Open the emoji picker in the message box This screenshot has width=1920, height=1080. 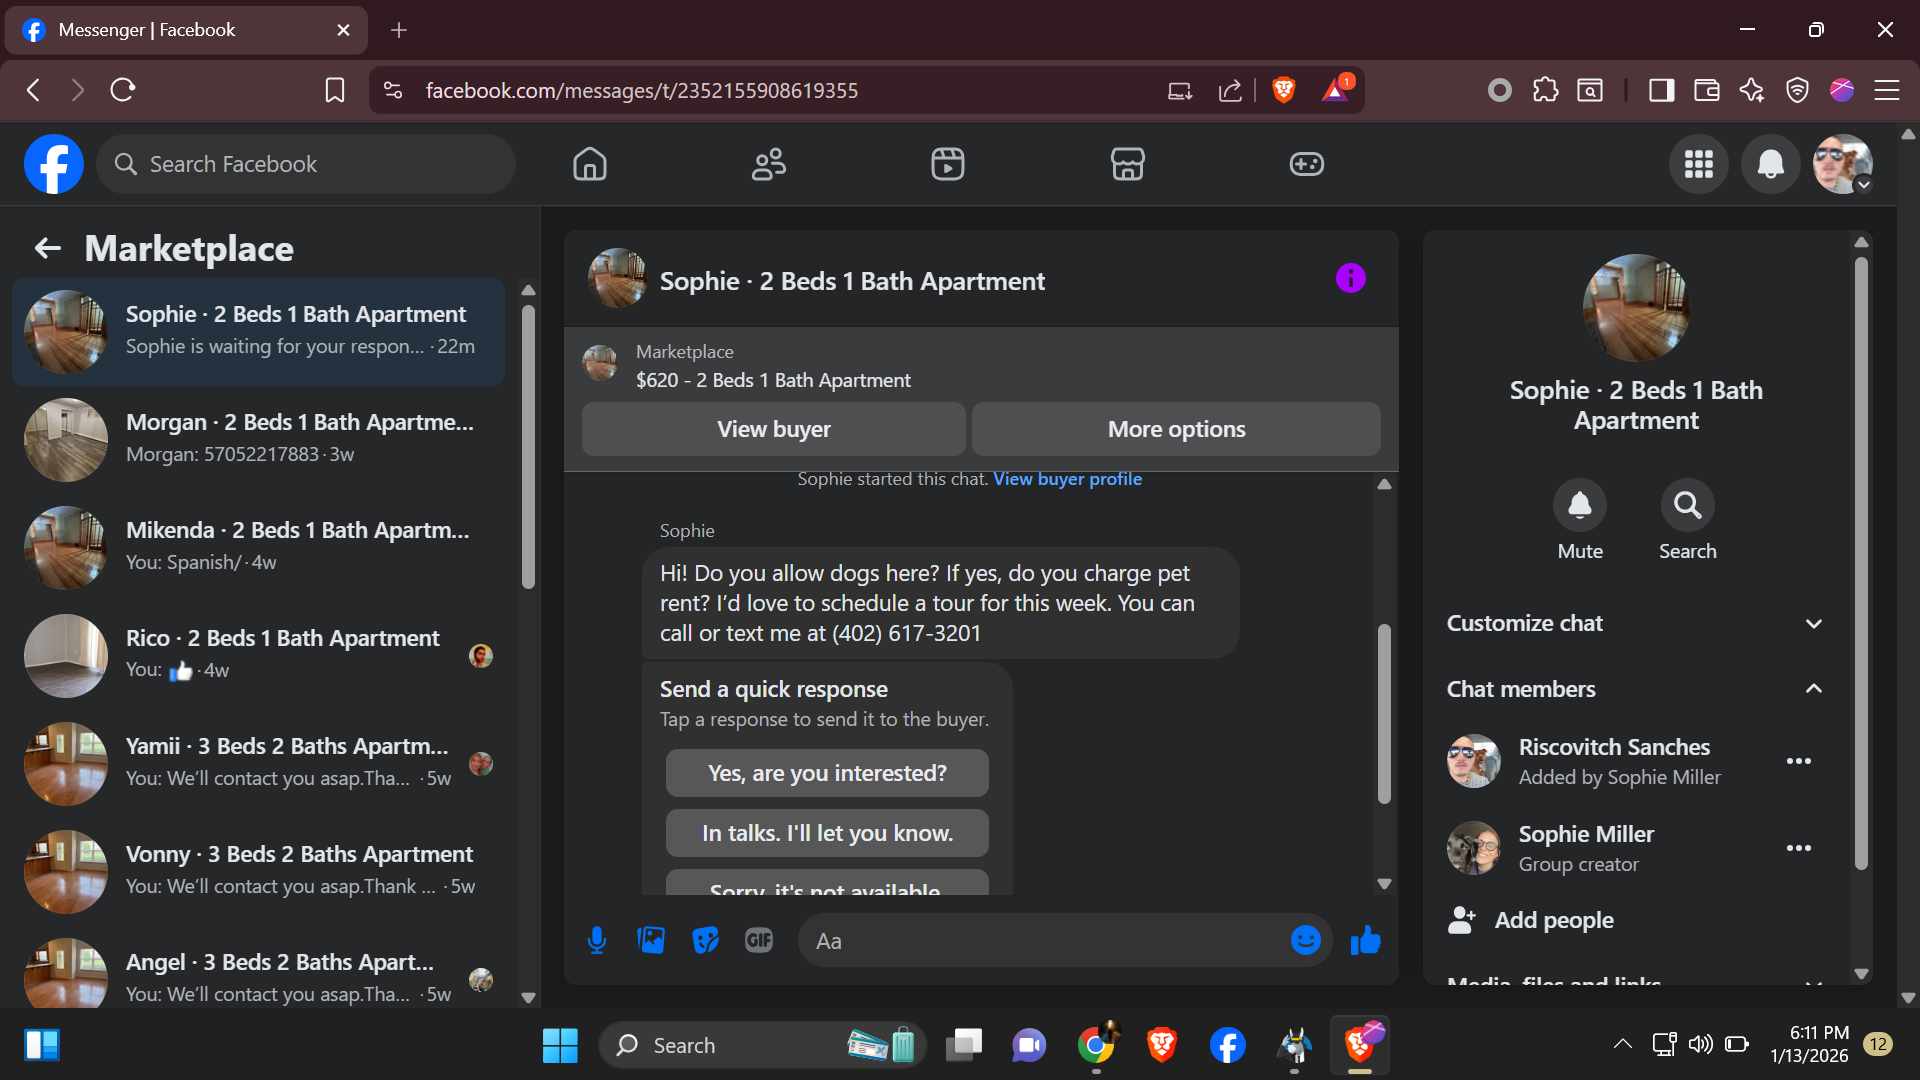pos(1305,940)
